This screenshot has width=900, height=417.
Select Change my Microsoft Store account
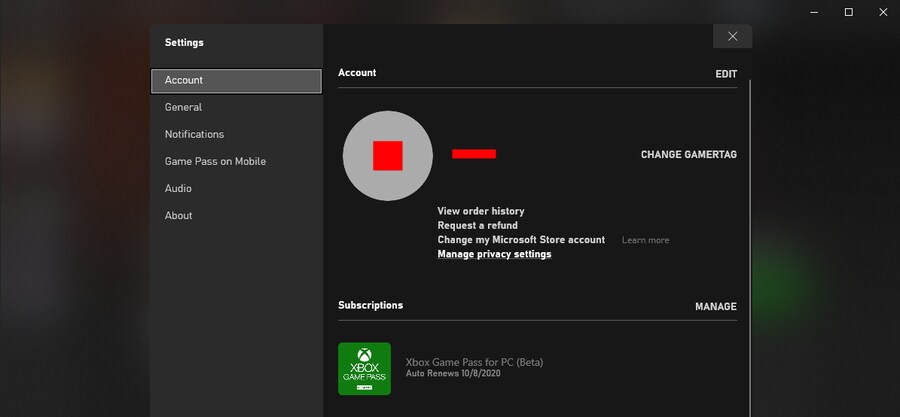pyautogui.click(x=521, y=240)
